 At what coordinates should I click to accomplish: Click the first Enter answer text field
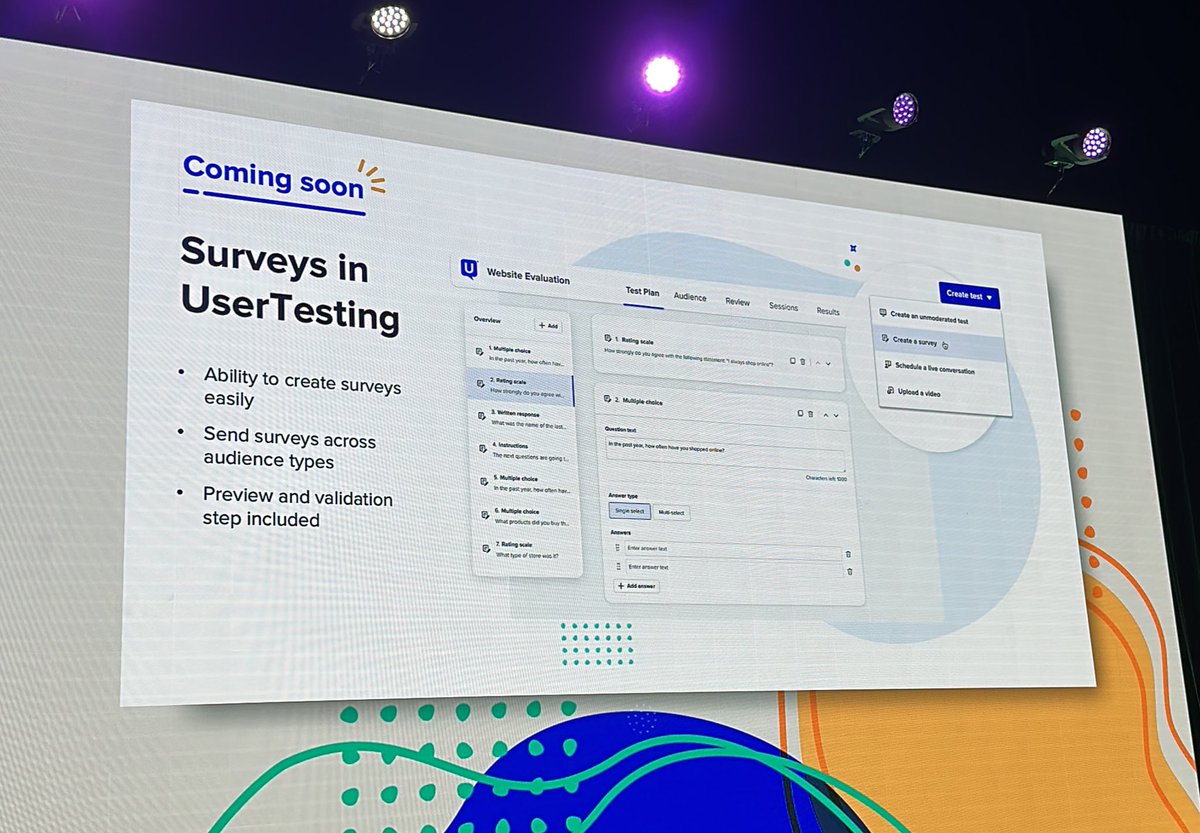pos(733,550)
